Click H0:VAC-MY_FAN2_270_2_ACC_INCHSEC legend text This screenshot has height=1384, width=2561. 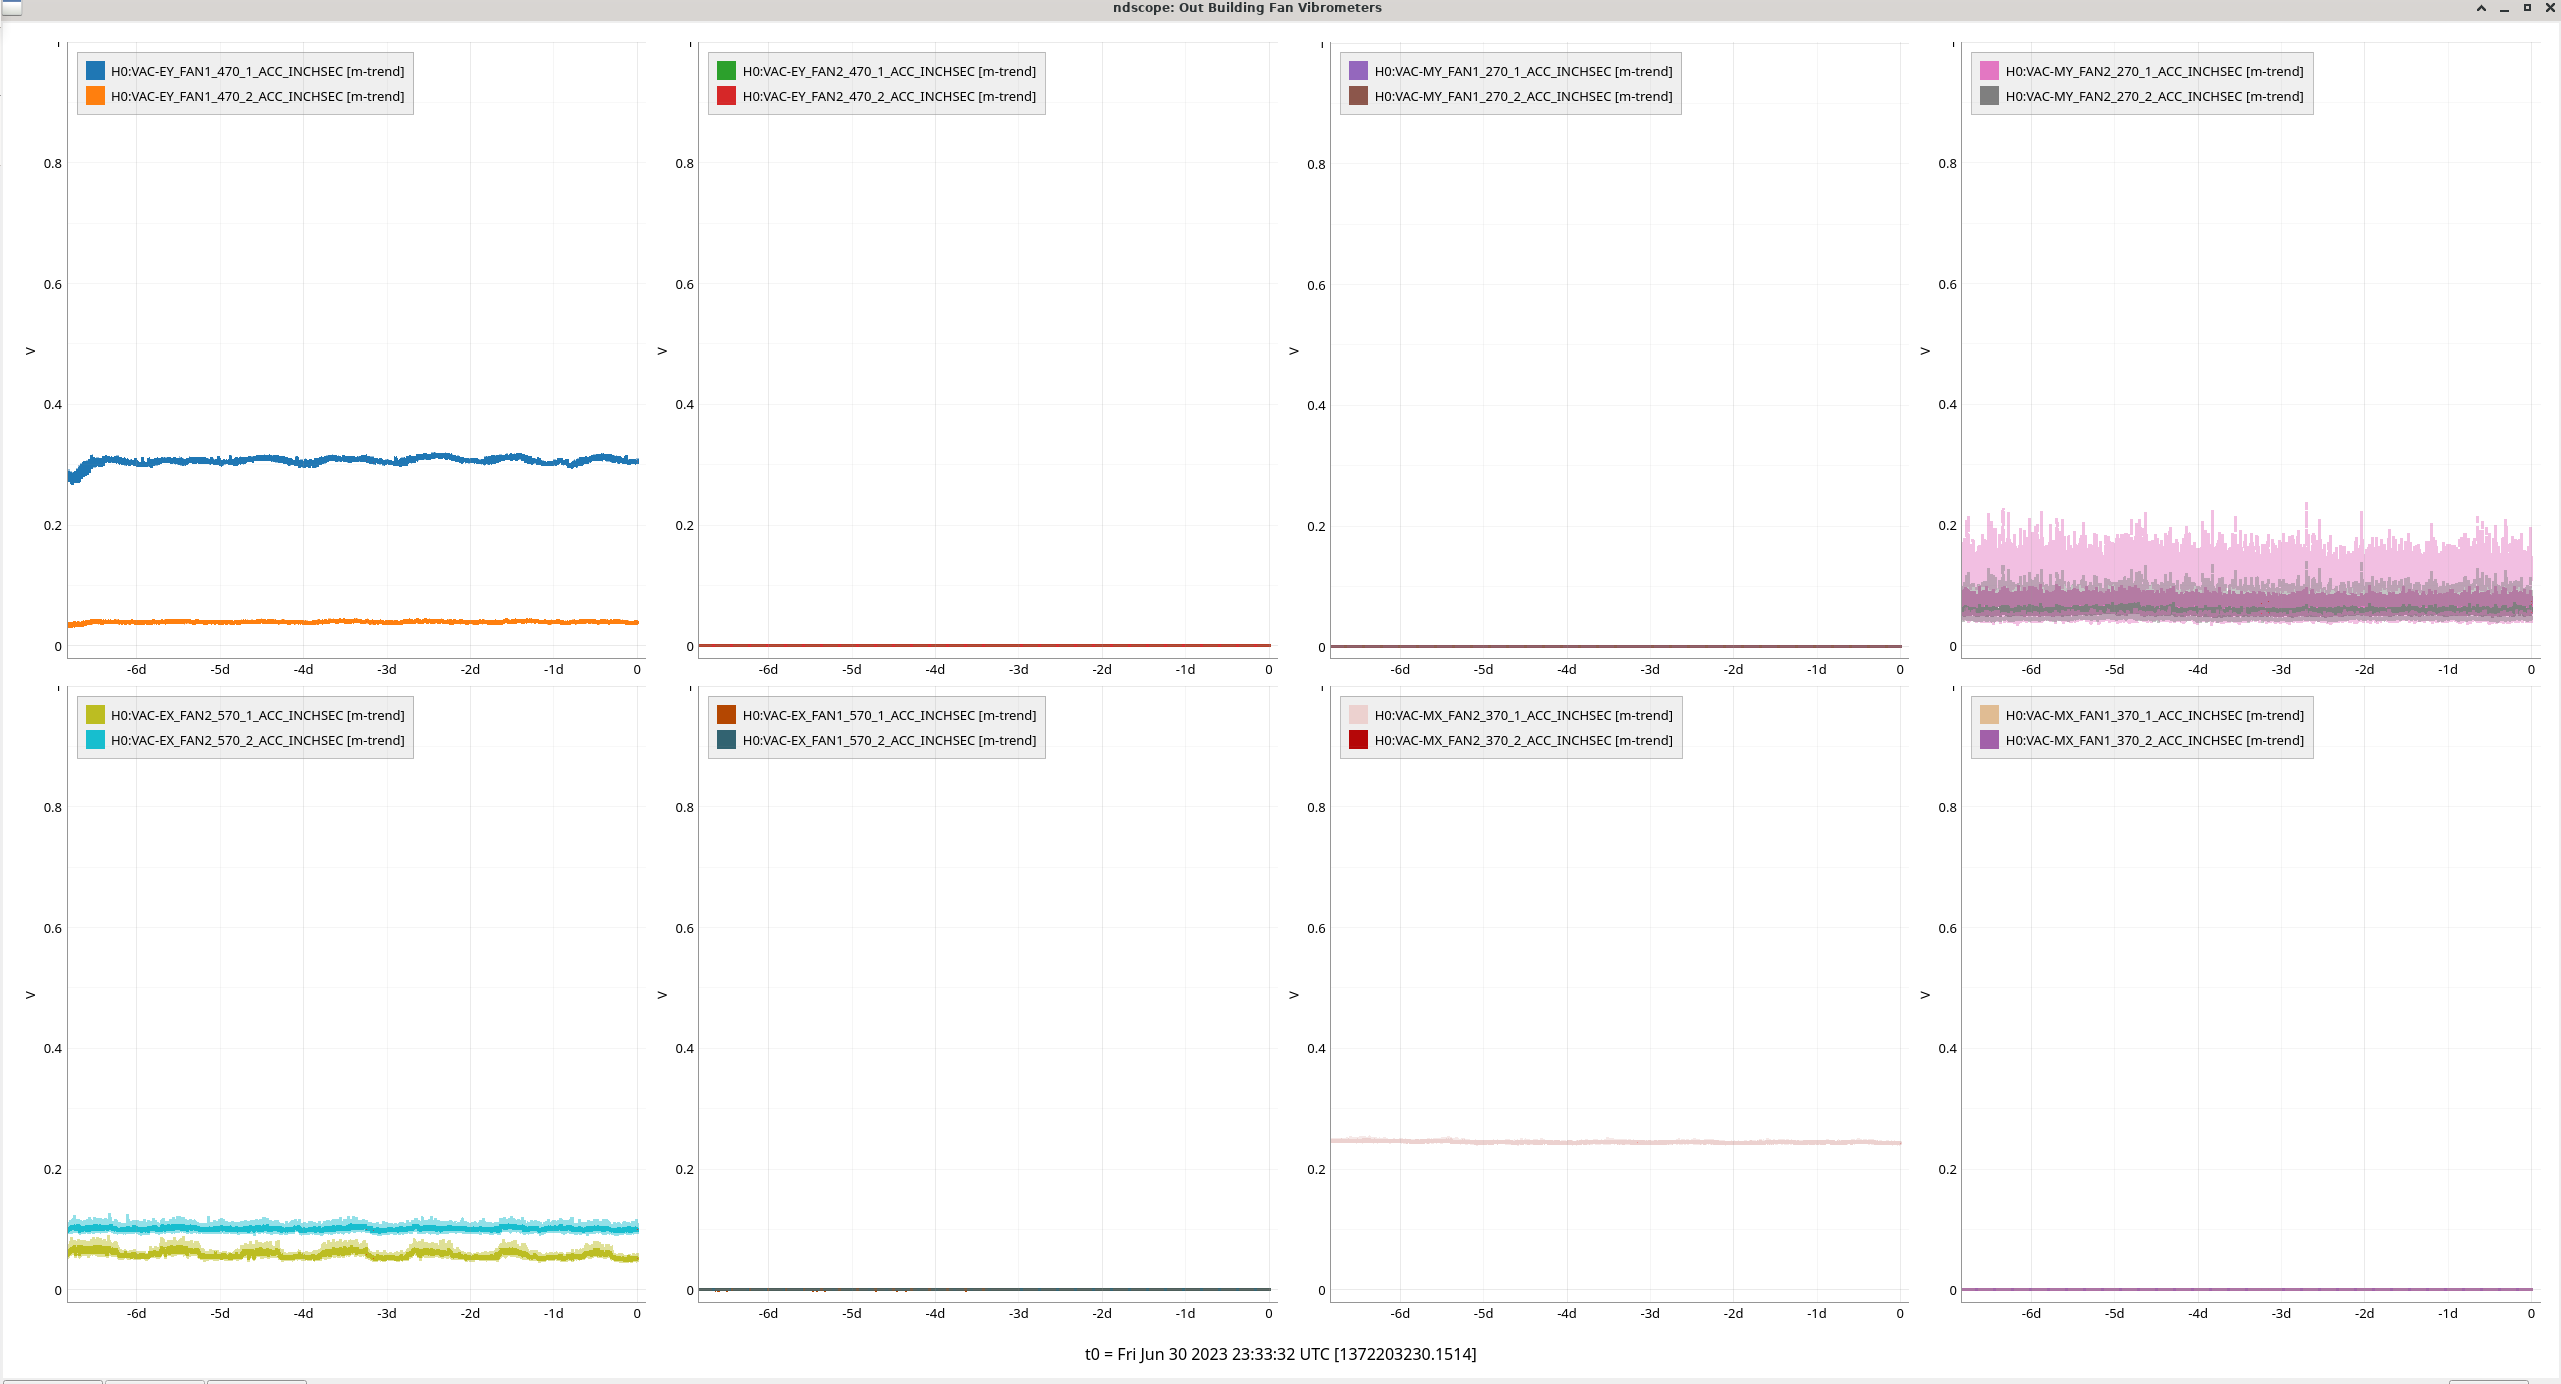pyautogui.click(x=2154, y=96)
